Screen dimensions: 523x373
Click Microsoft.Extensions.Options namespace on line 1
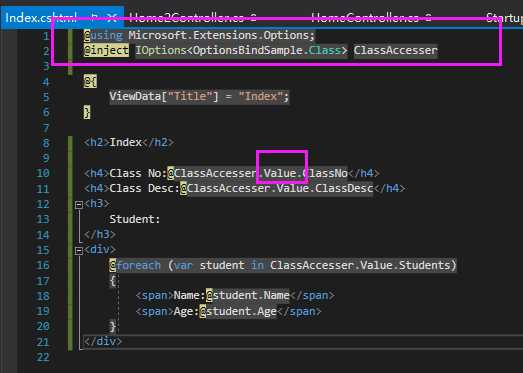point(219,35)
